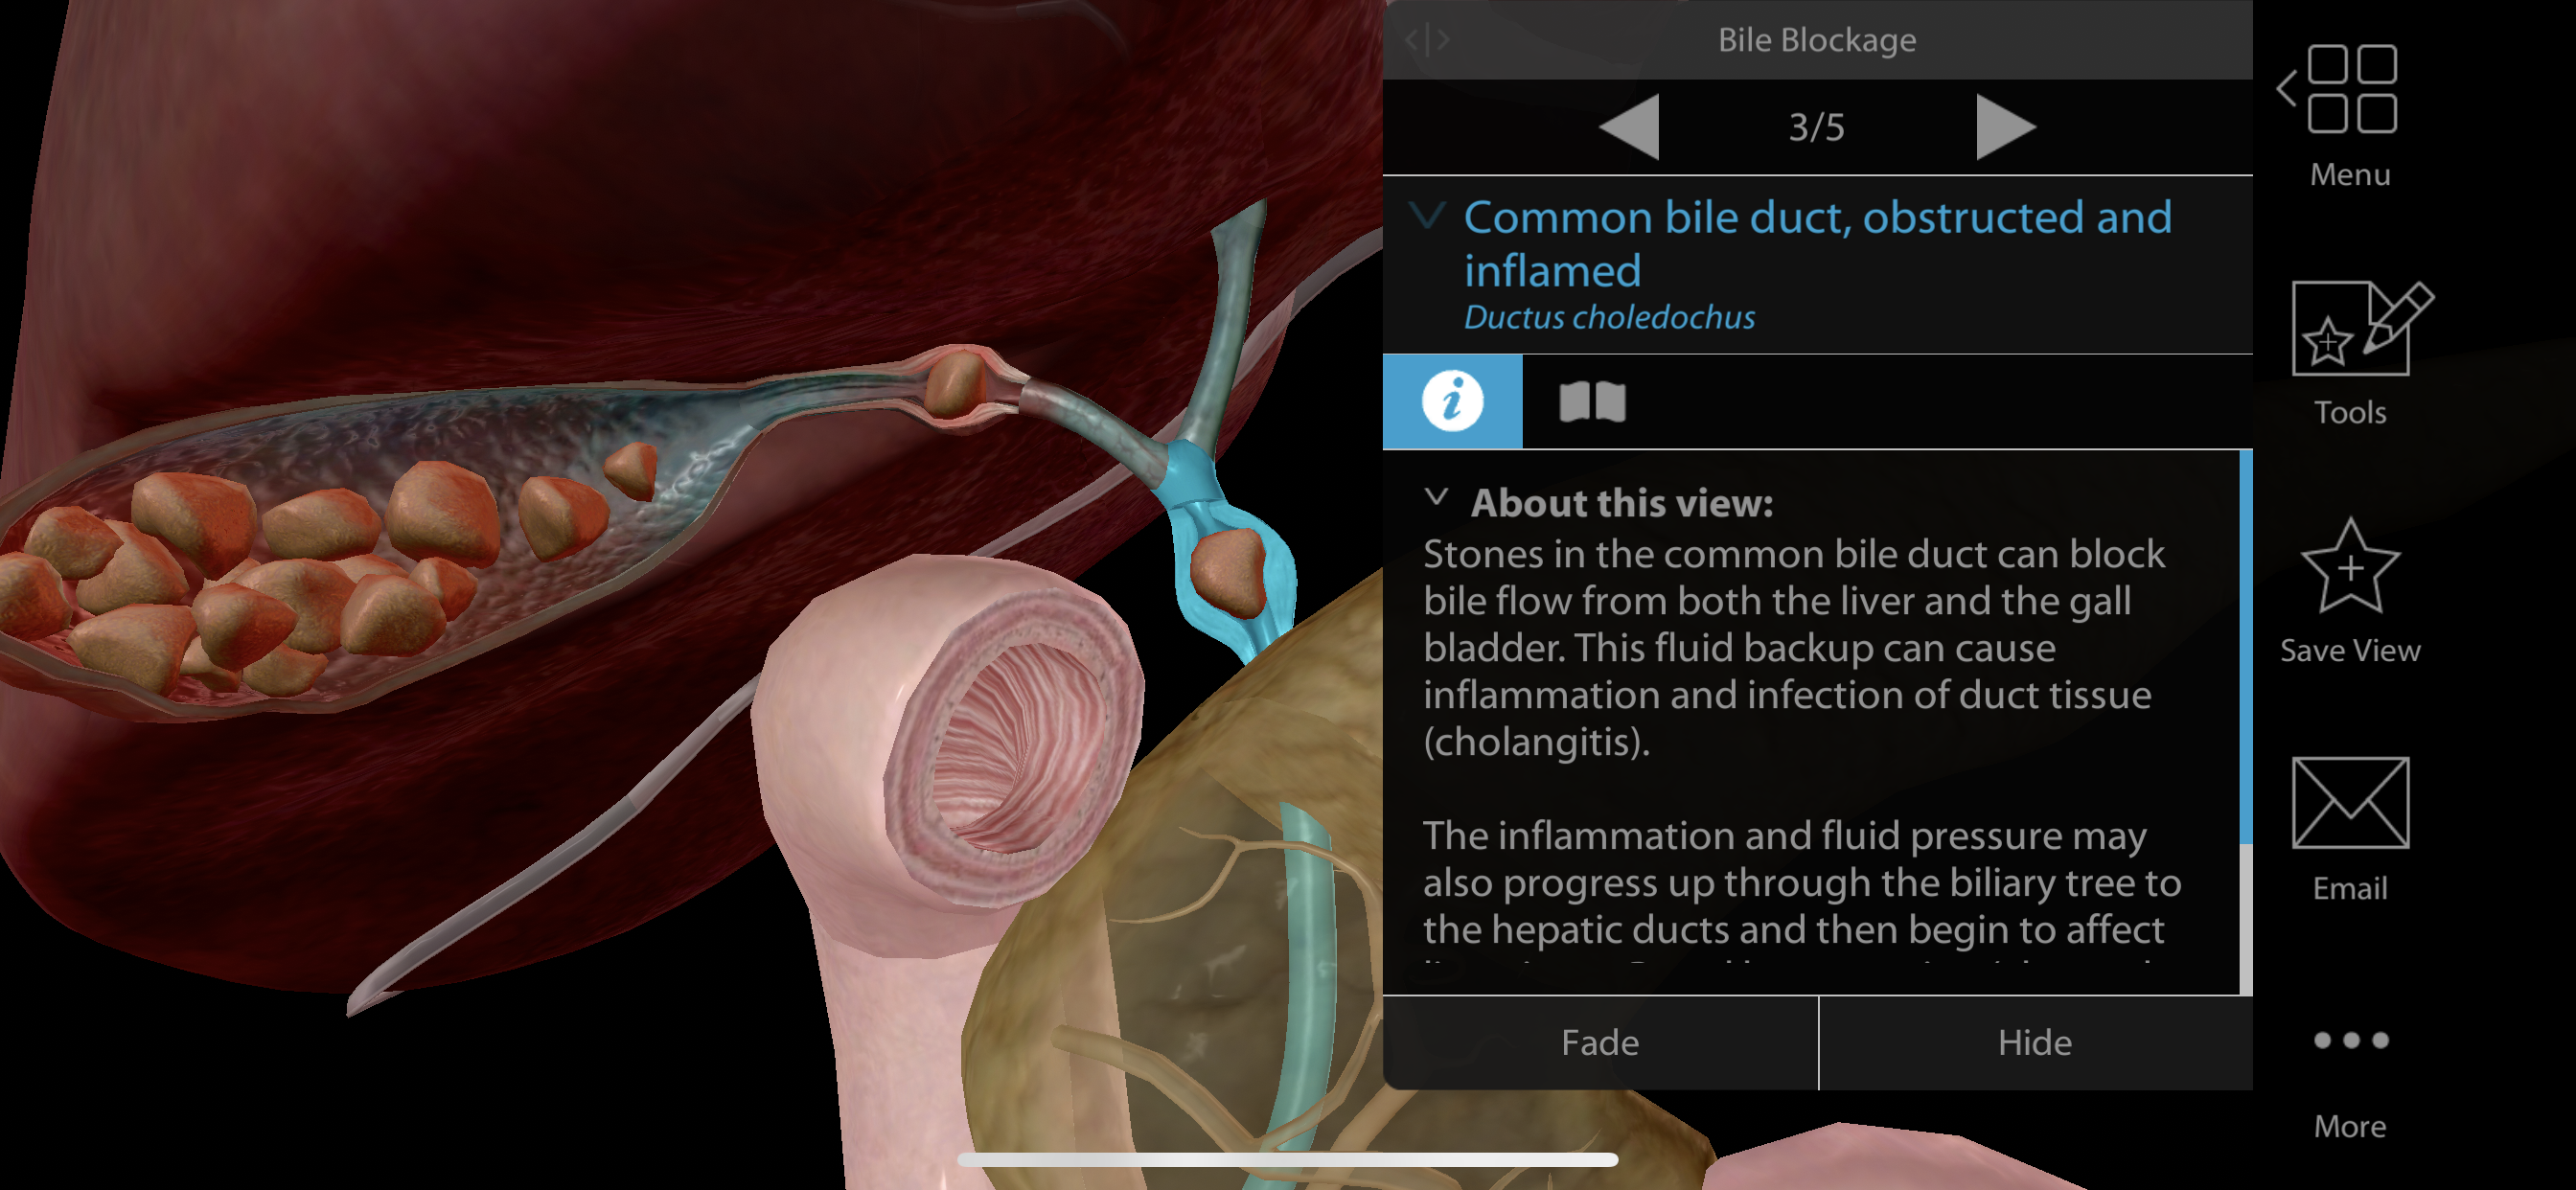Screen dimensions: 2576x1190
Task: Switch to the book definition tab
Action: (1592, 401)
